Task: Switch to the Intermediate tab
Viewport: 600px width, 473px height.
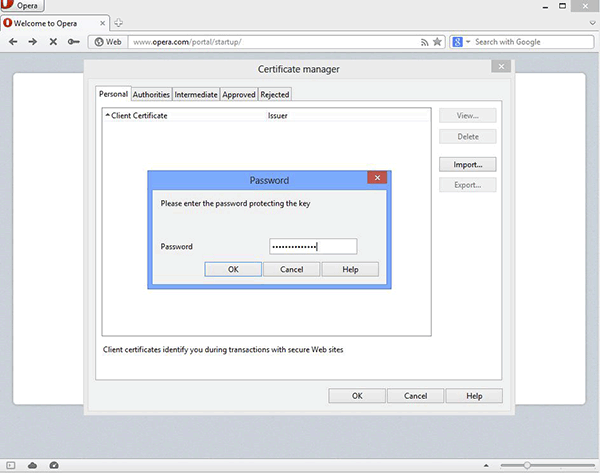Action: 196,95
